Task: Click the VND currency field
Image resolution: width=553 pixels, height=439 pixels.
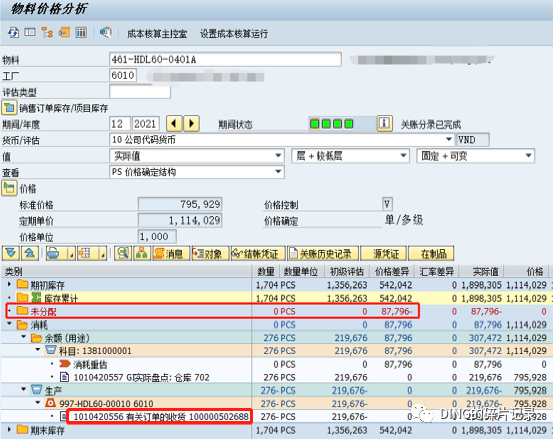Action: 473,140
